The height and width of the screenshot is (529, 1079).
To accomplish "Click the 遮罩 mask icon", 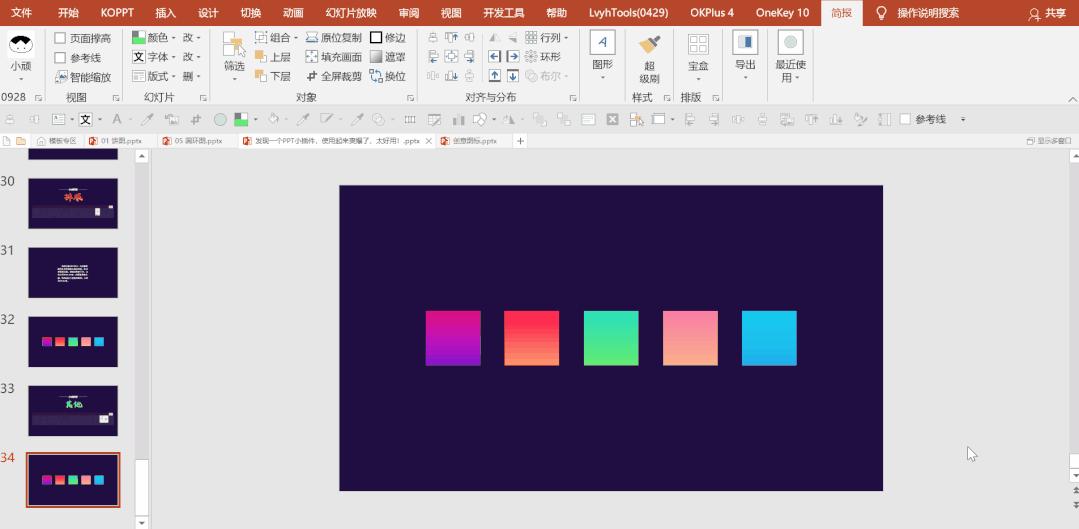I will tap(376, 57).
